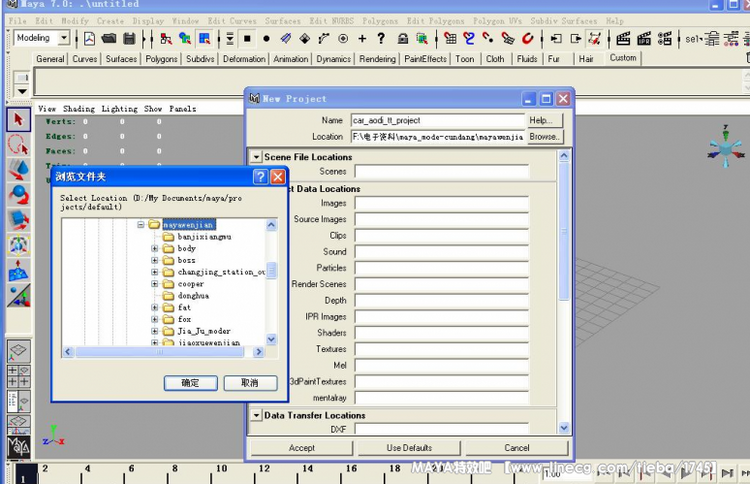
Task: Open the Render Settings icon
Action: [x=665, y=39]
